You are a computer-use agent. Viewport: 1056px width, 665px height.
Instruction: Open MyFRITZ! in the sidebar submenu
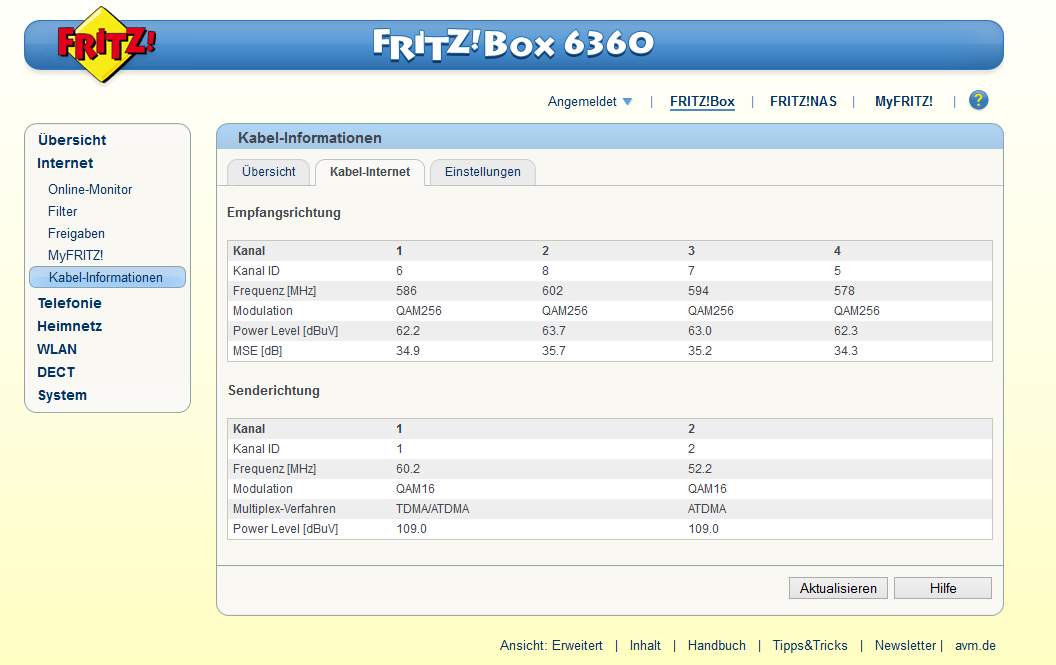coord(75,255)
